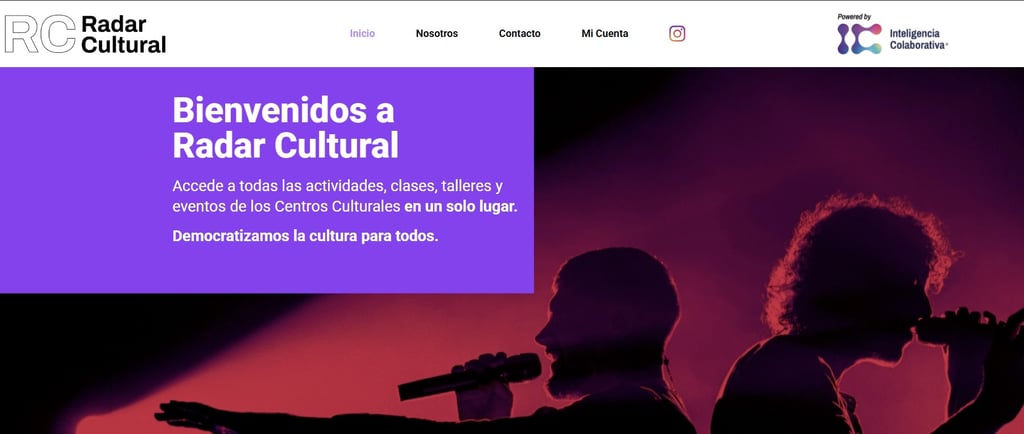Screen dimensions: 1024x434
Task: Click the Inteligencia Colaborativa wordmark
Action: pos(919,39)
